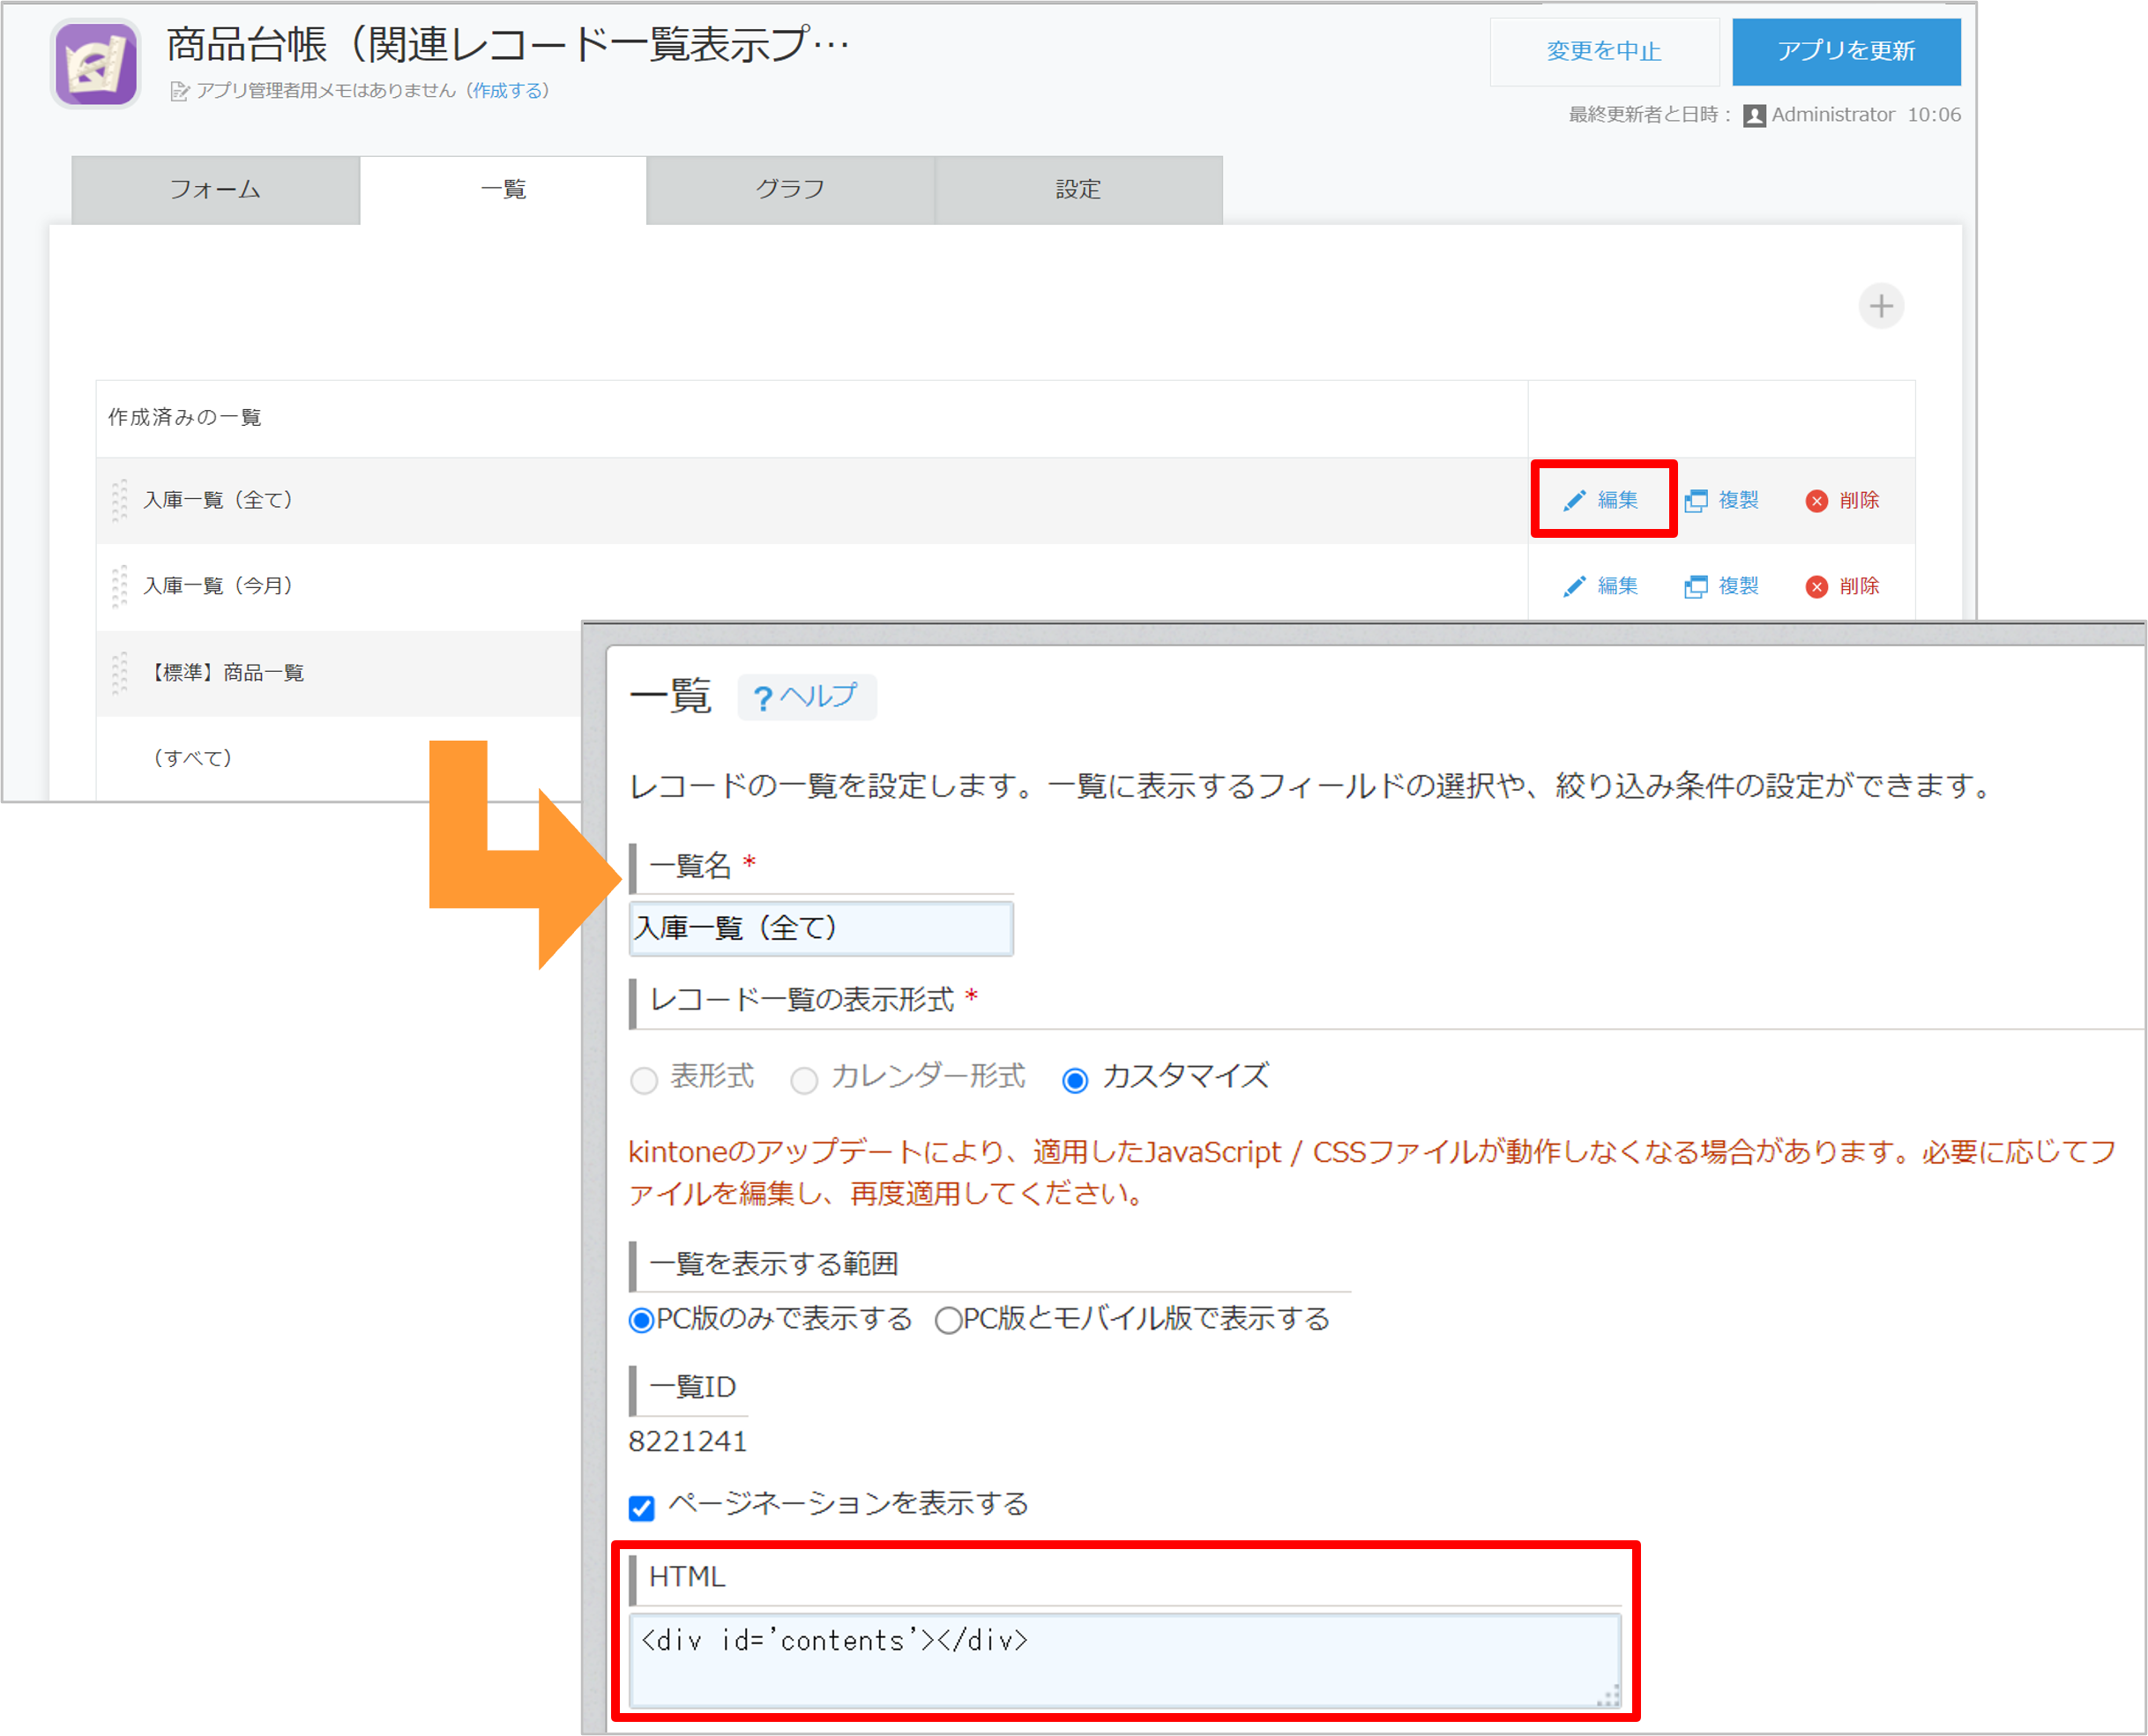This screenshot has height=1736, width=2148.
Task: Click the app title 商品台帳 heading
Action: (x=508, y=45)
